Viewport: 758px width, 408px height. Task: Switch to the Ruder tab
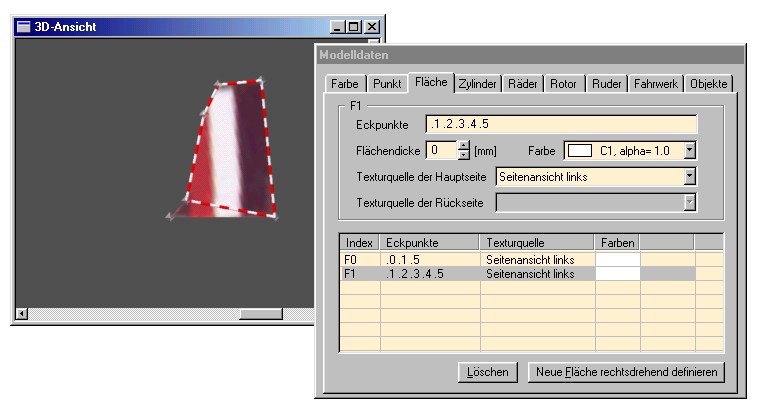tap(606, 85)
